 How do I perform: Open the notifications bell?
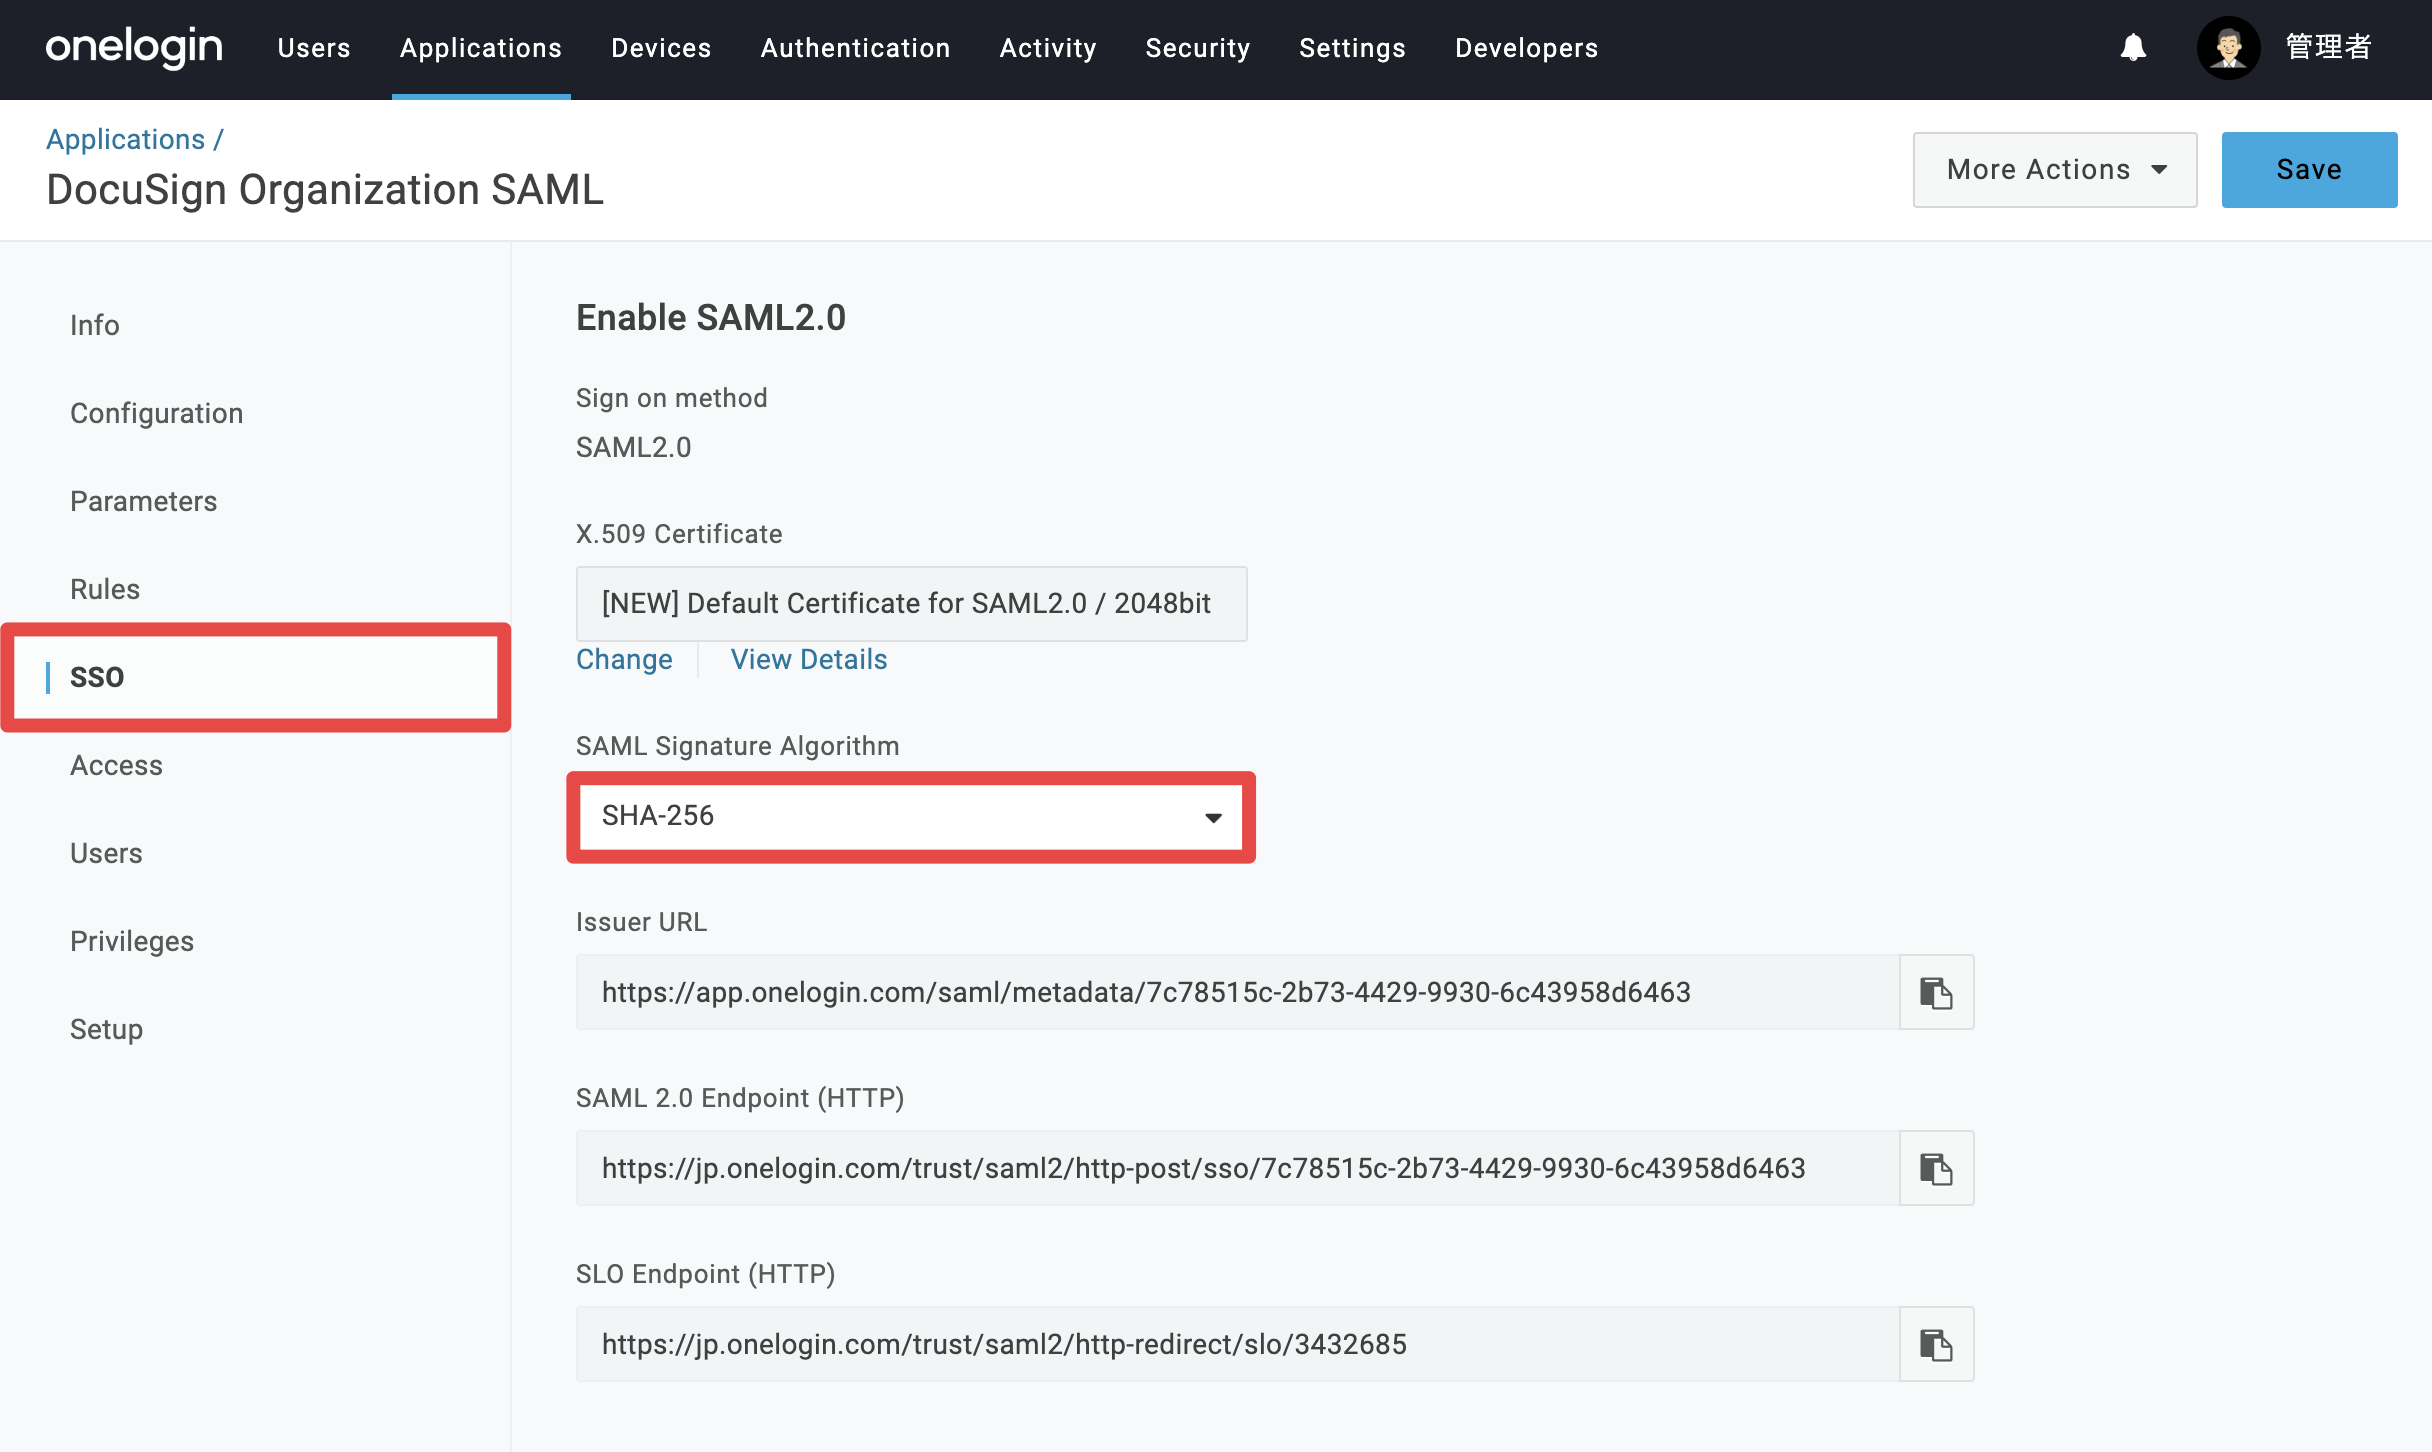pyautogui.click(x=2133, y=47)
